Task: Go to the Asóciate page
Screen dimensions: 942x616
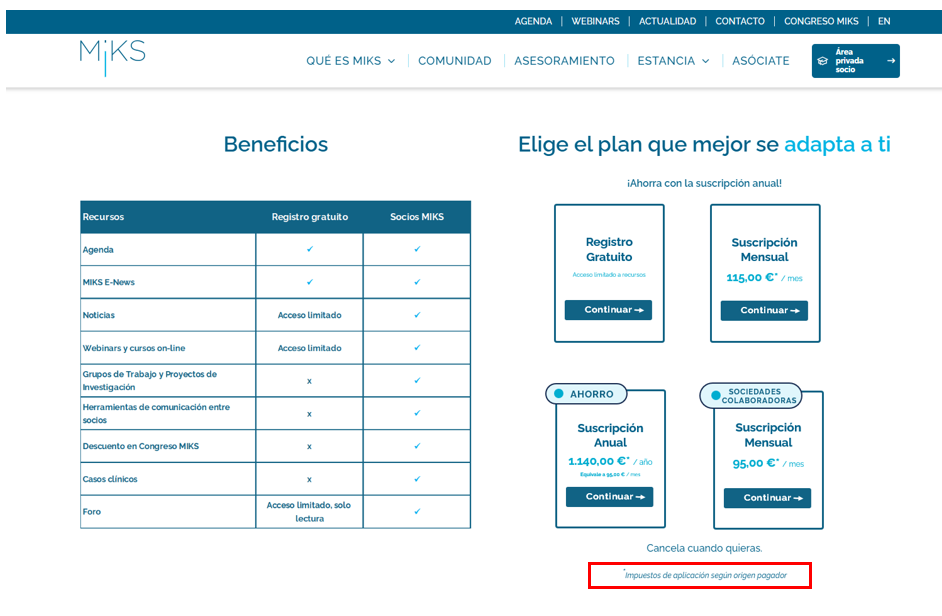Action: 760,61
